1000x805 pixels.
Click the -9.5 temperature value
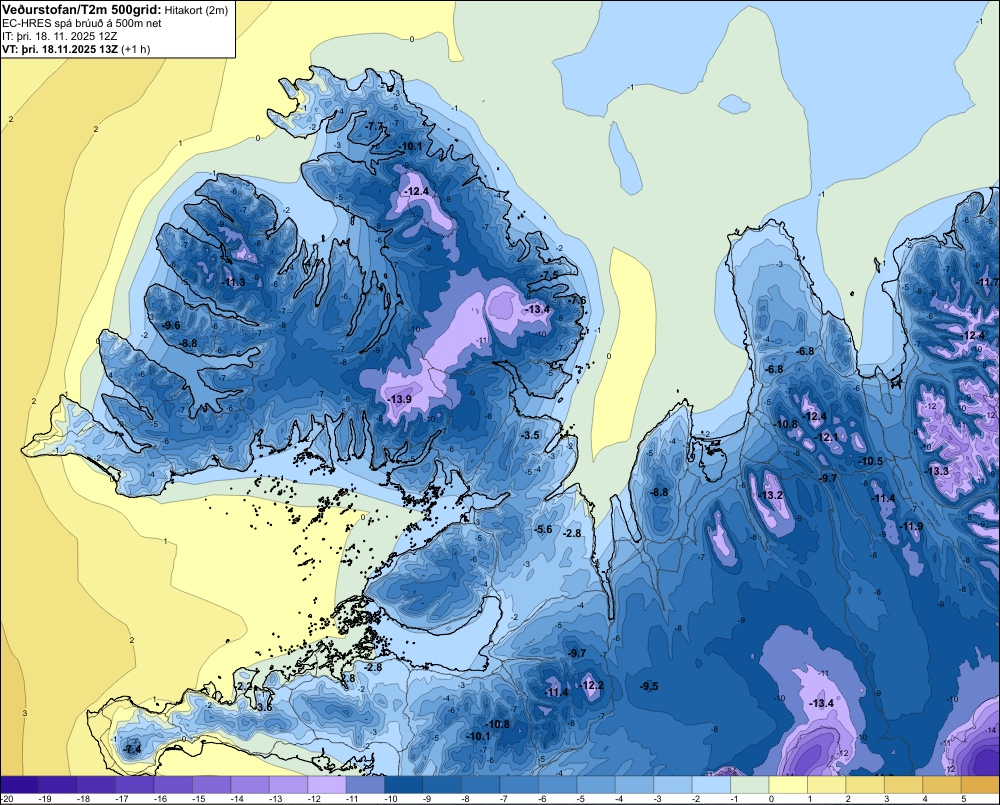[x=649, y=686]
